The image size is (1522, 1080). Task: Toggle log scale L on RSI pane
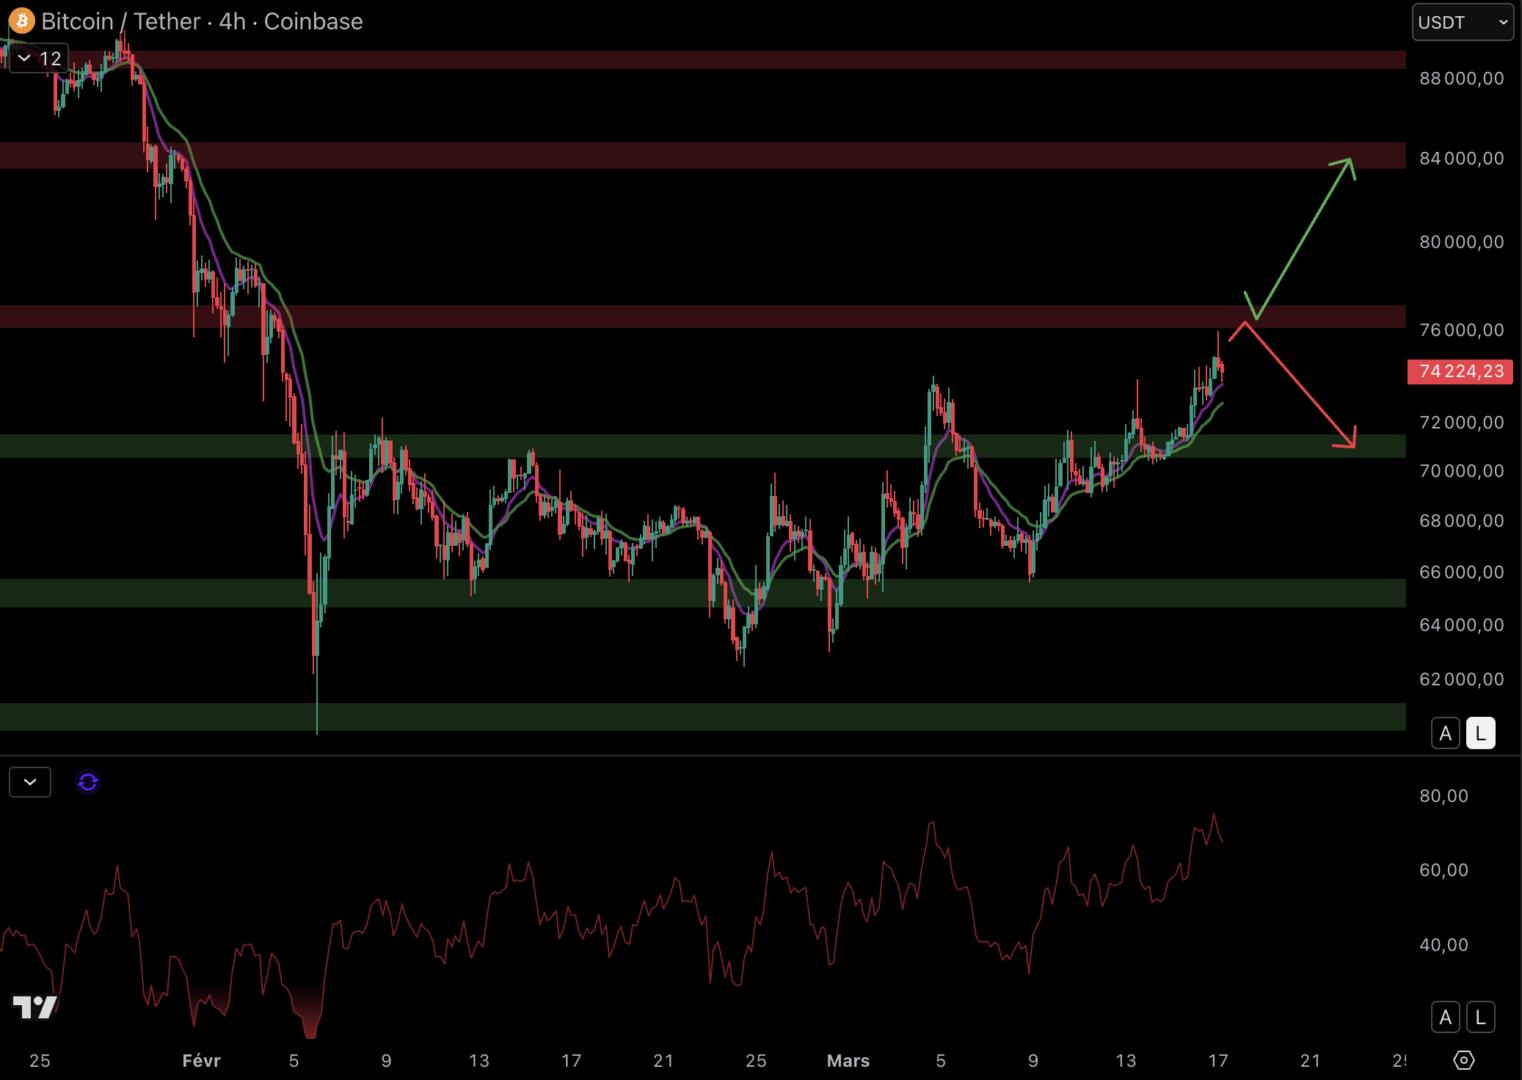[1481, 1018]
